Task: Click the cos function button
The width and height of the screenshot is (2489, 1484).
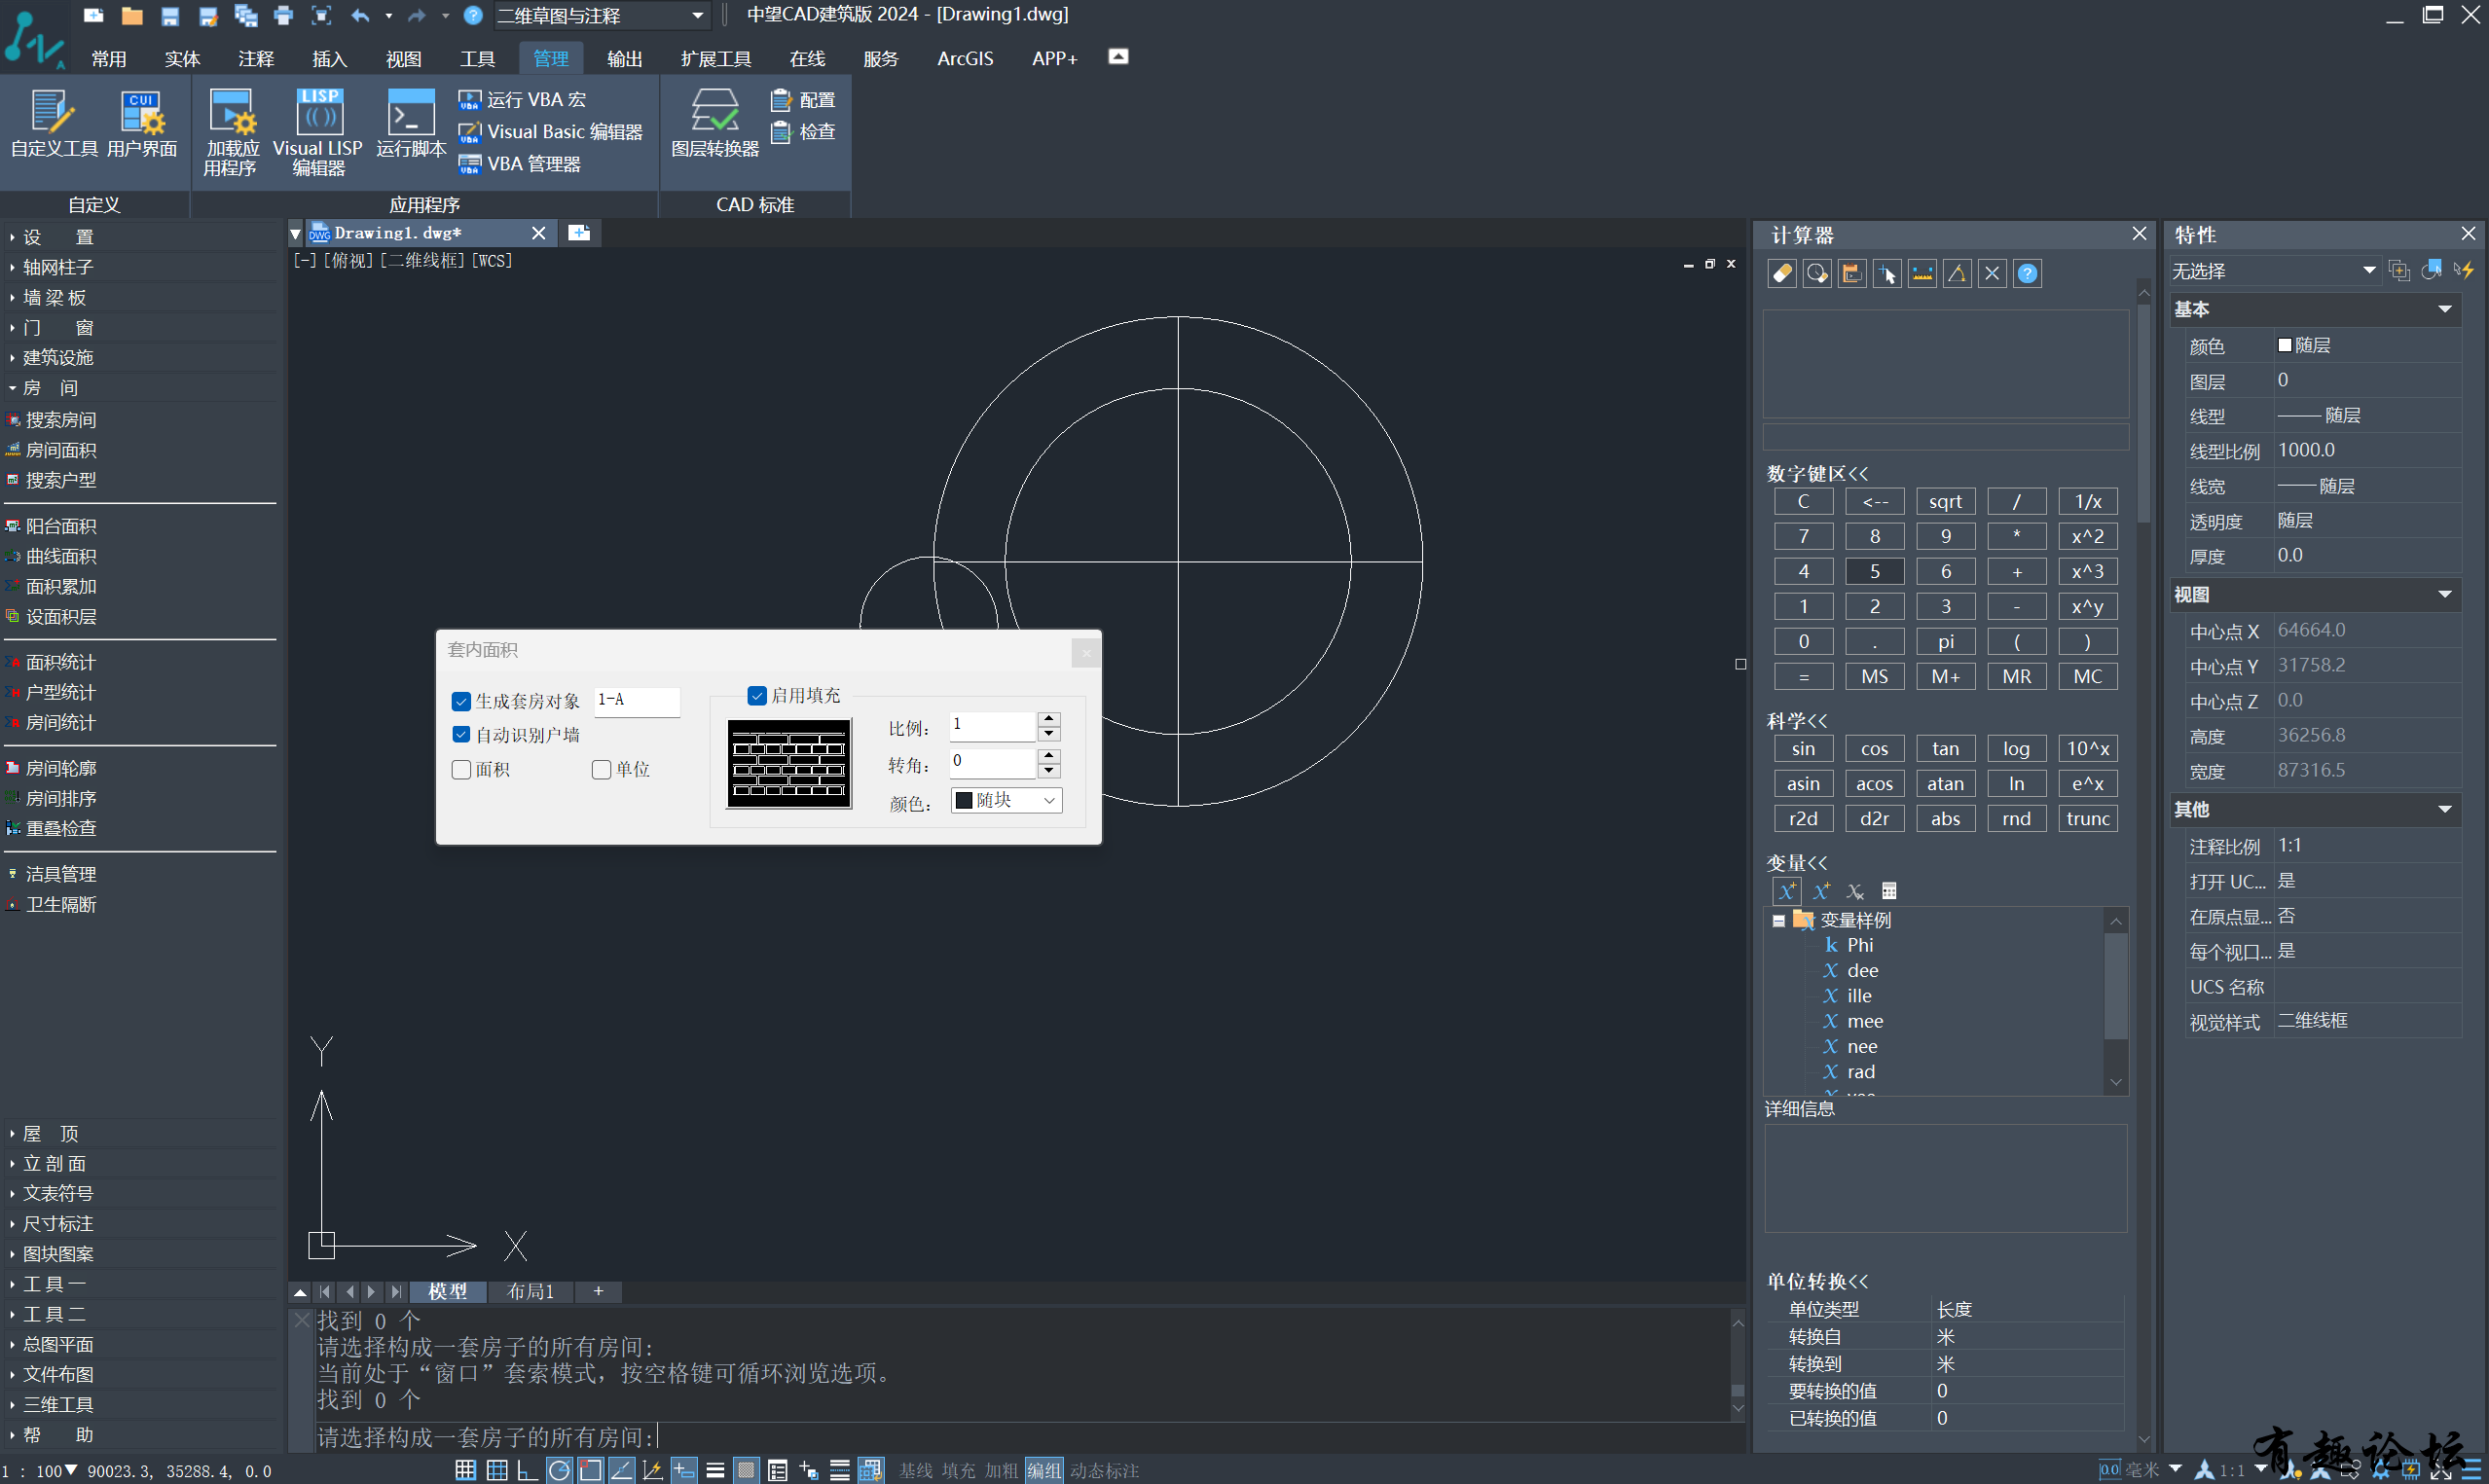Action: (1874, 749)
